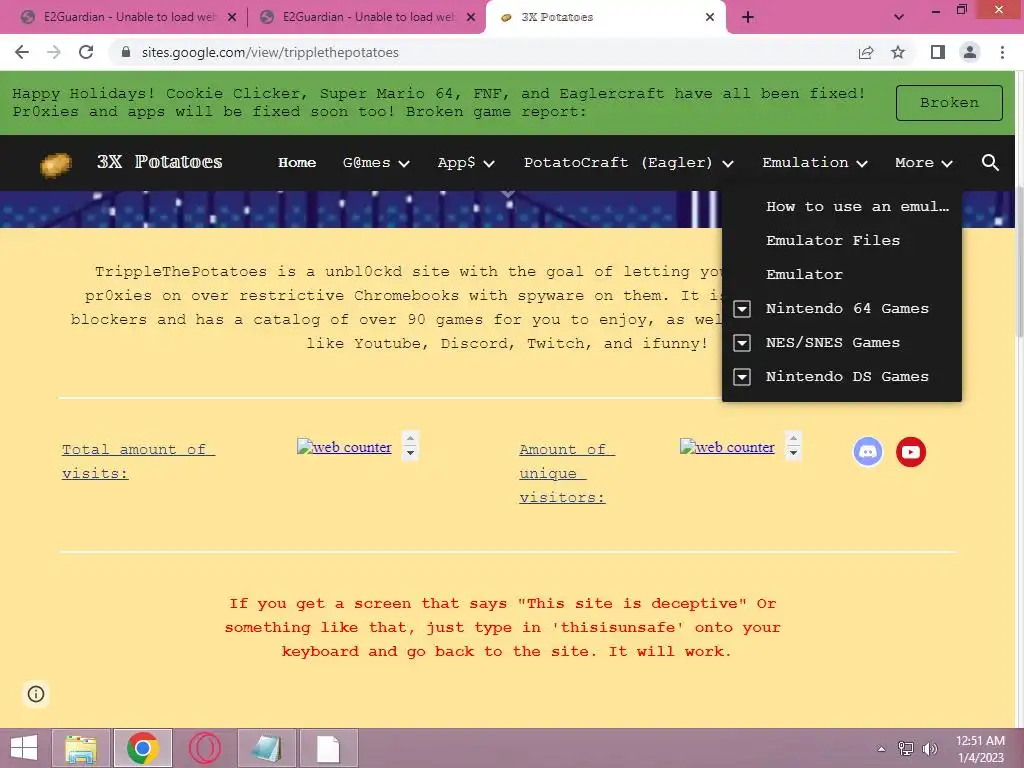Click the Home navigation item
This screenshot has width=1024, height=768.
coord(297,163)
